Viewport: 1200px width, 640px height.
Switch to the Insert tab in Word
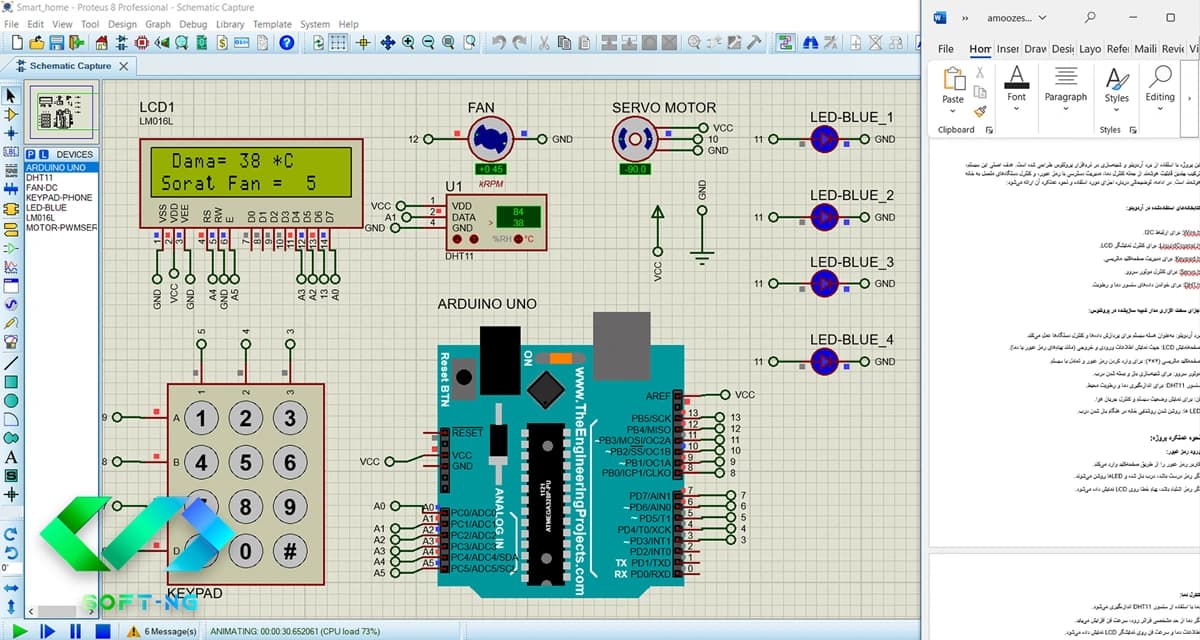1008,49
